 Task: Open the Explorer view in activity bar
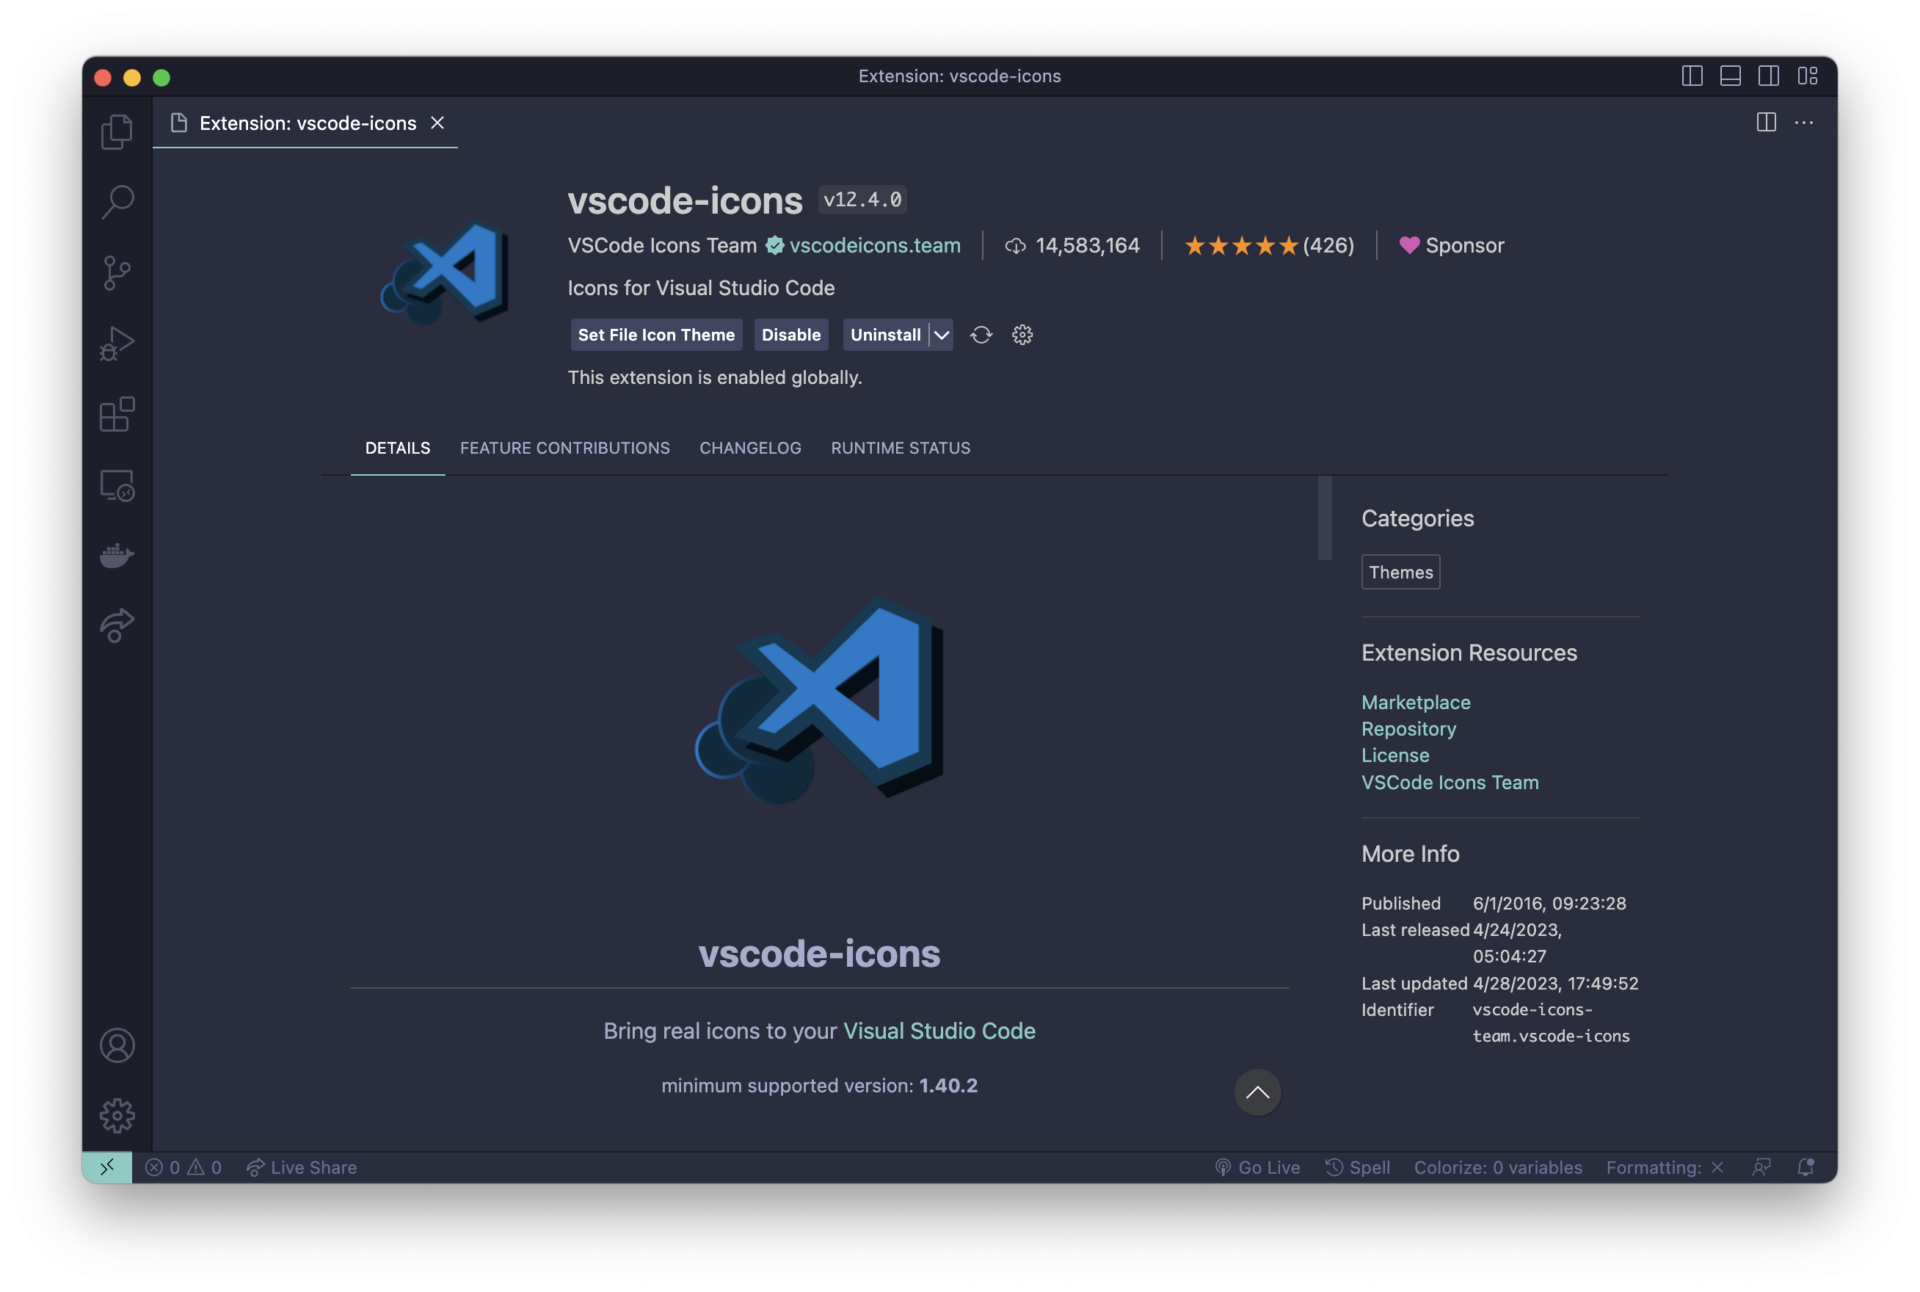coord(117,132)
